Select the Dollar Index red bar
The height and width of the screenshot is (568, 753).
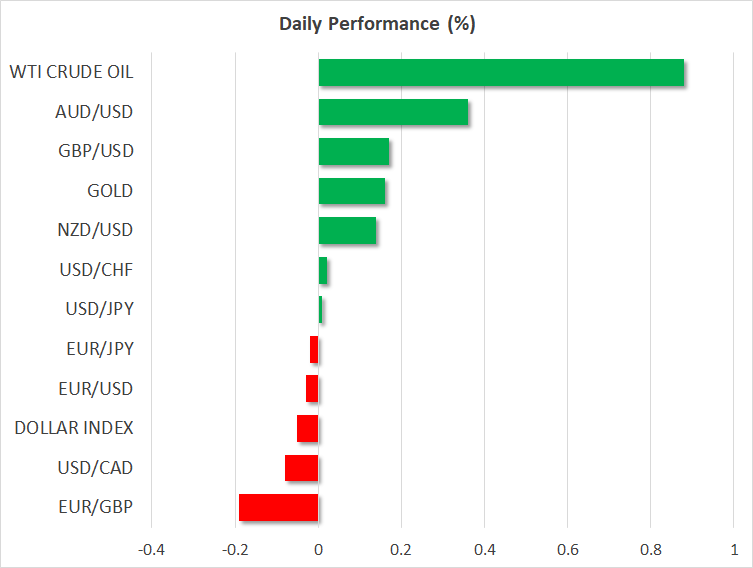coord(307,428)
